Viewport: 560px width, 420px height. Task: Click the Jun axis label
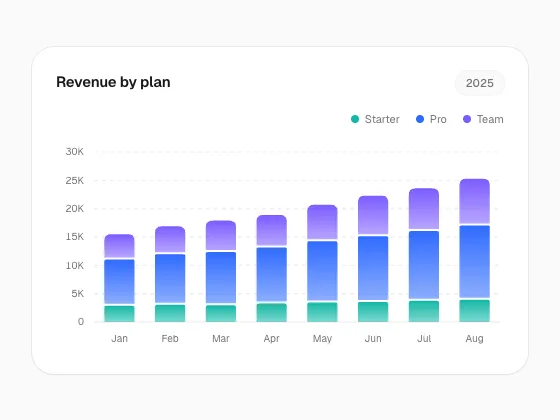373,338
